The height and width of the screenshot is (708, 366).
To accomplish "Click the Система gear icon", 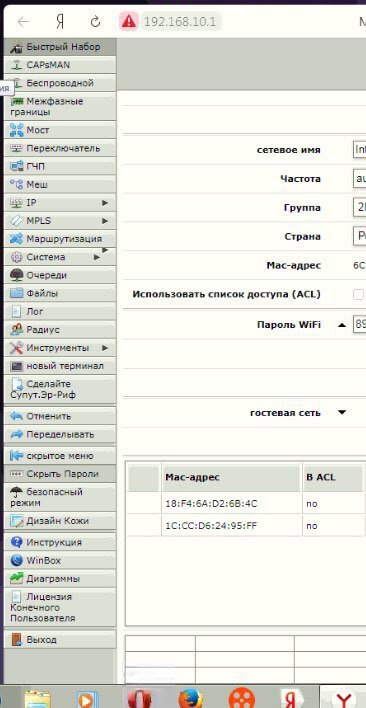I will tap(16, 257).
